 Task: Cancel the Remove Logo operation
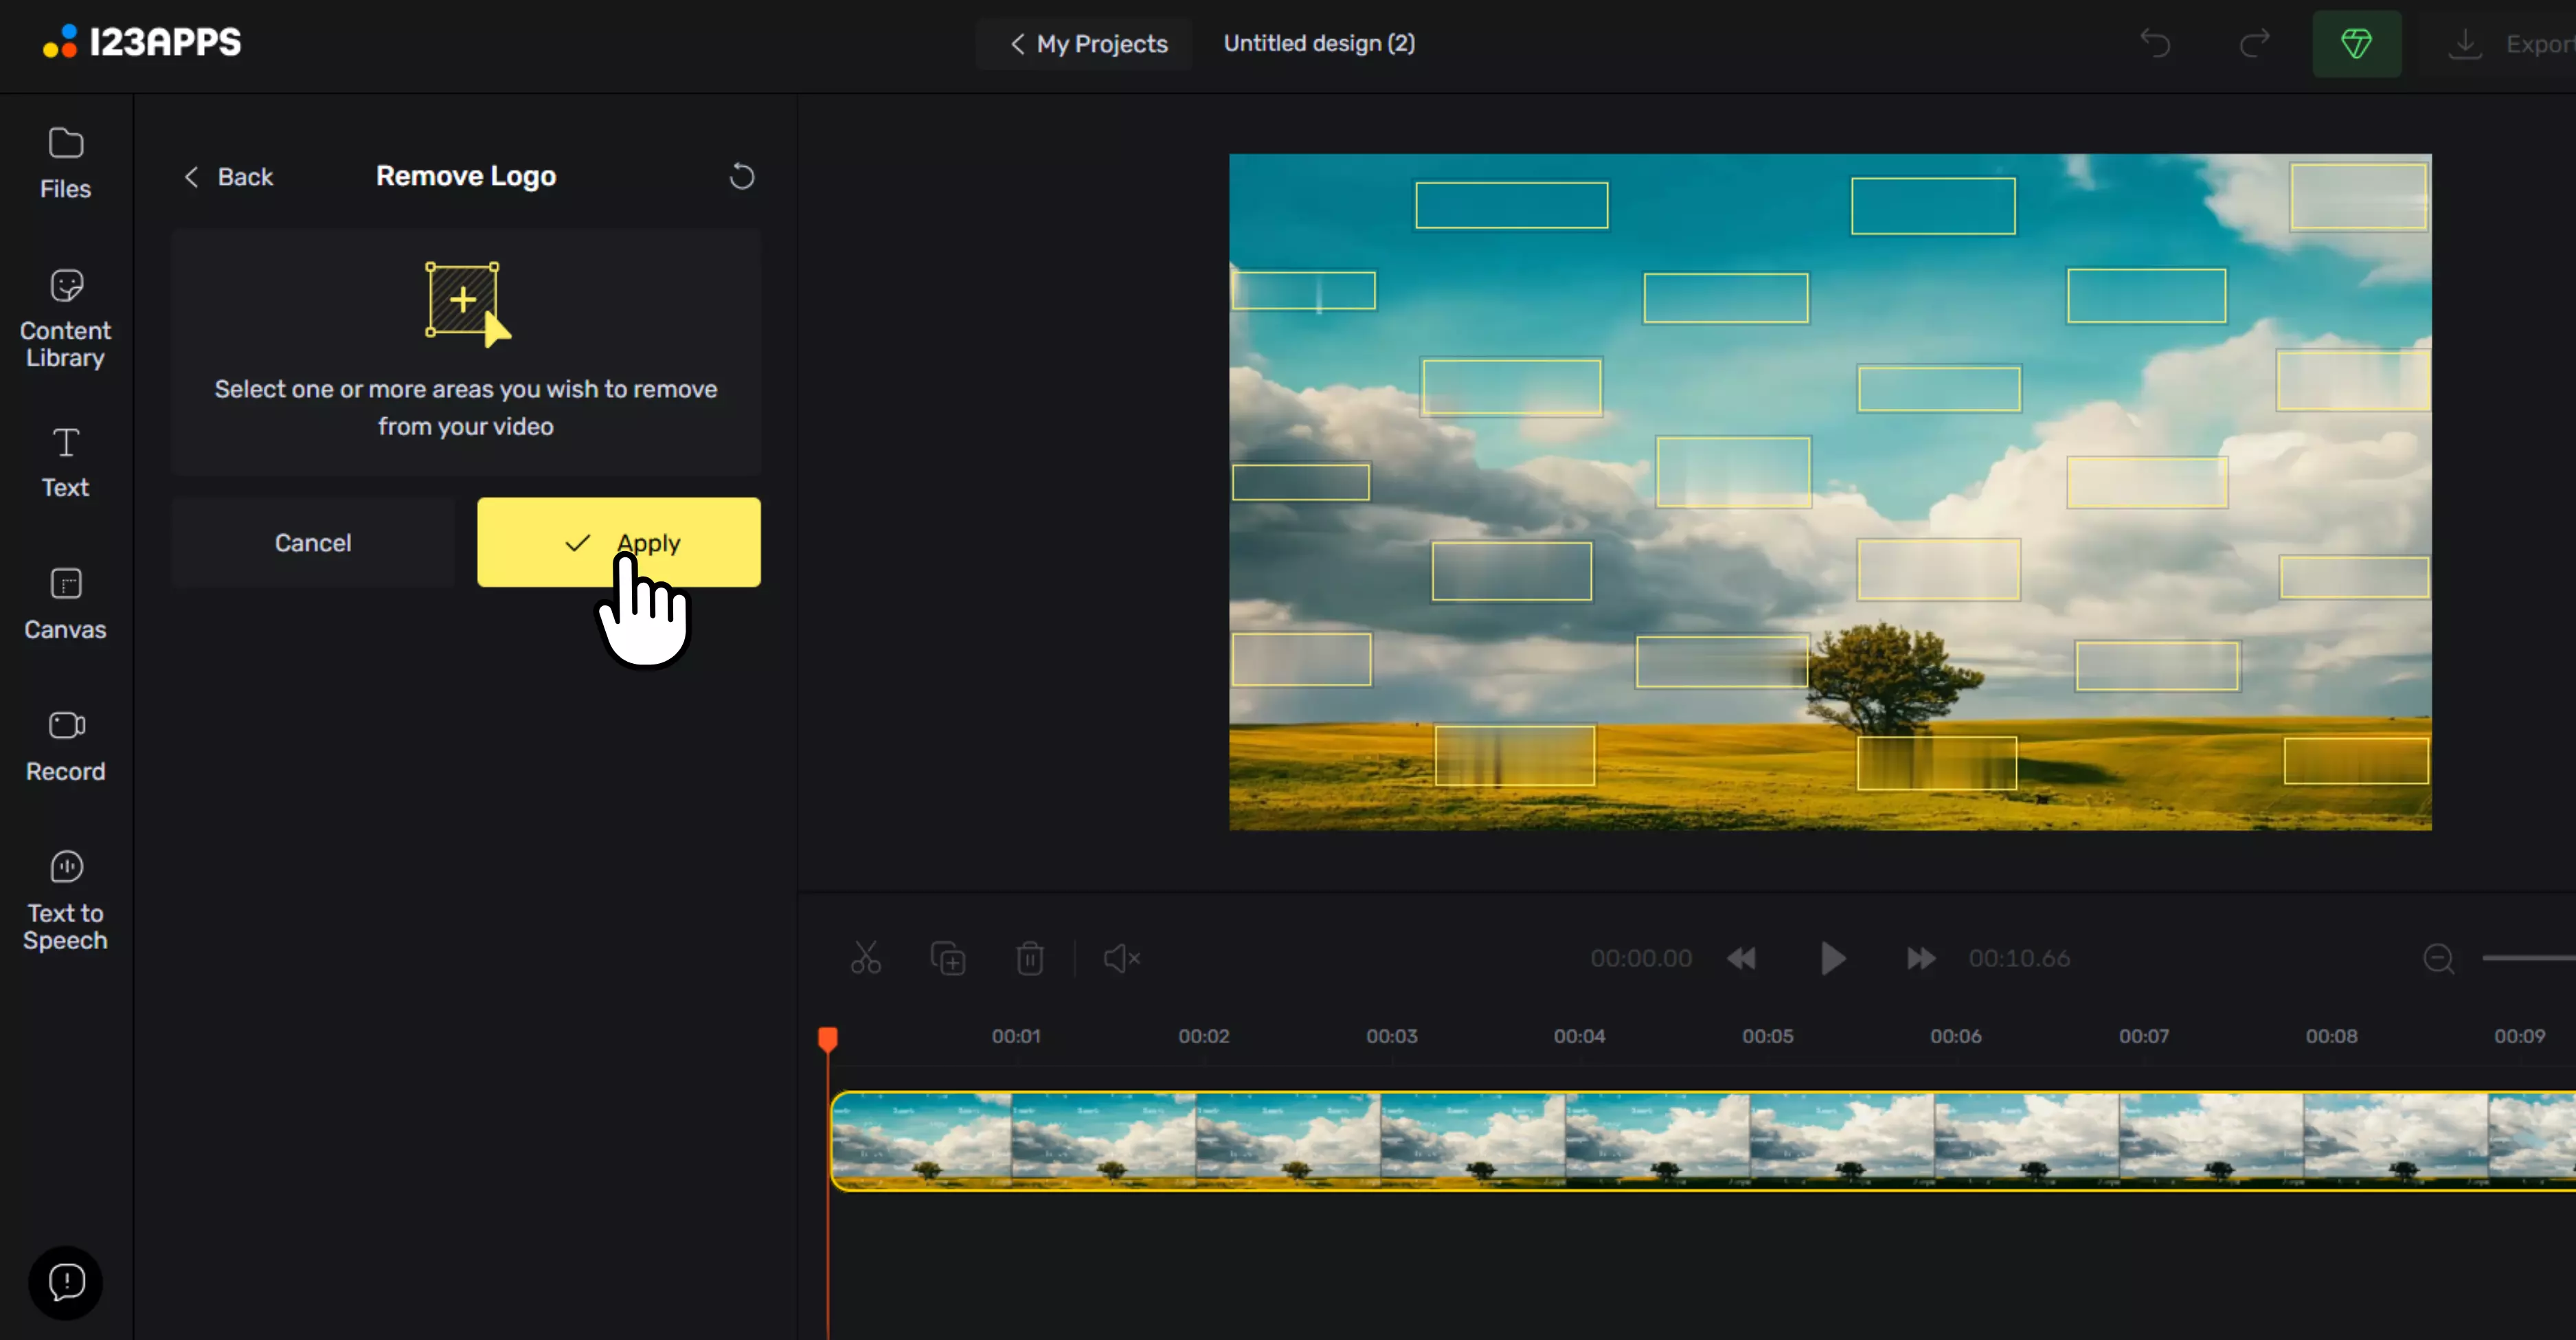click(312, 542)
